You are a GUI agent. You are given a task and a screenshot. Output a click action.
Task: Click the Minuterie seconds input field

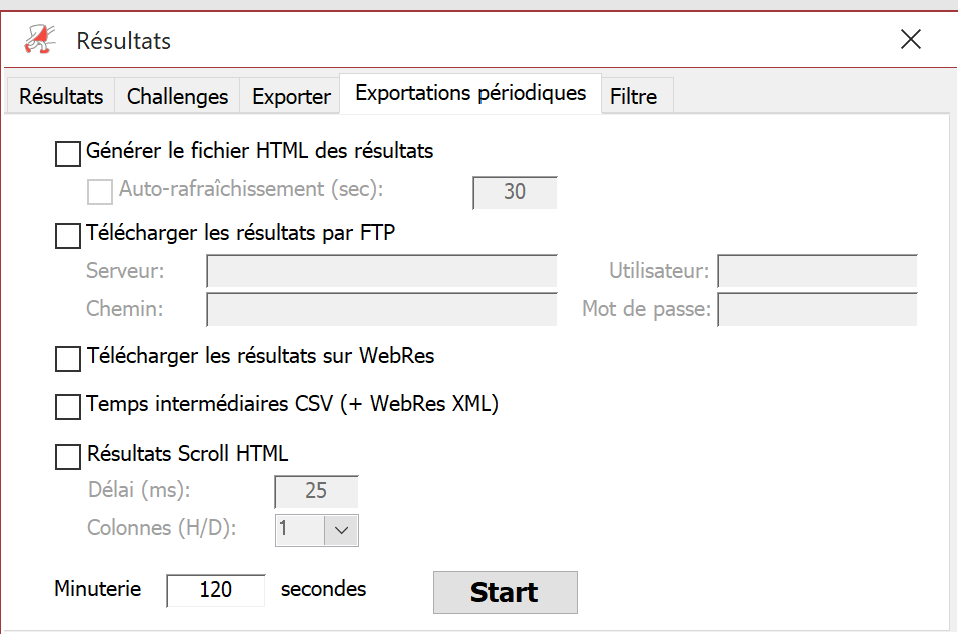216,590
